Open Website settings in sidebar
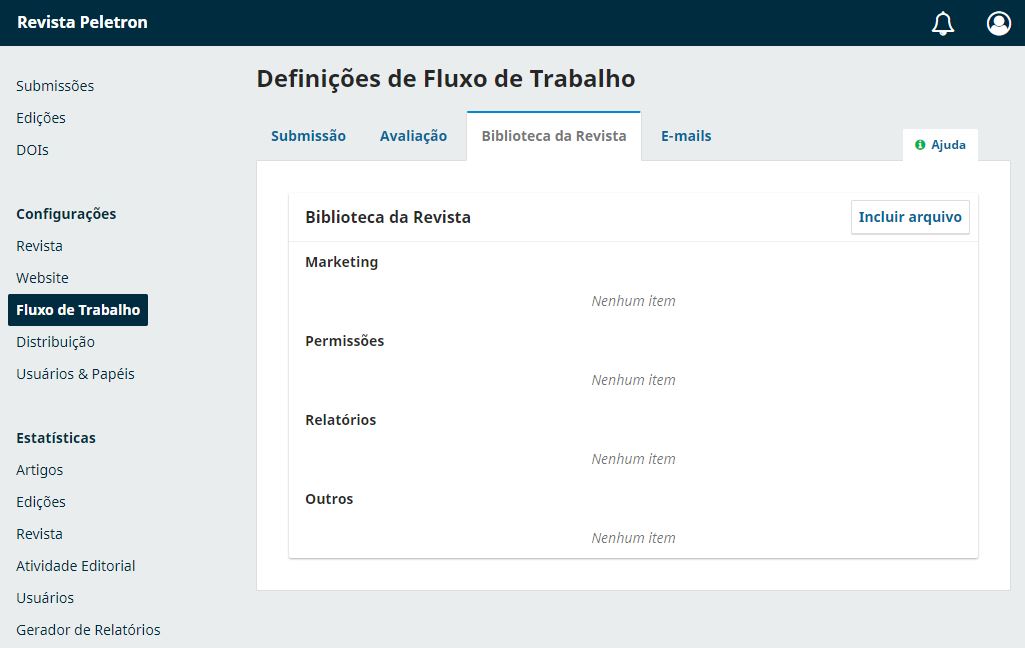This screenshot has height=648, width=1025. (42, 277)
